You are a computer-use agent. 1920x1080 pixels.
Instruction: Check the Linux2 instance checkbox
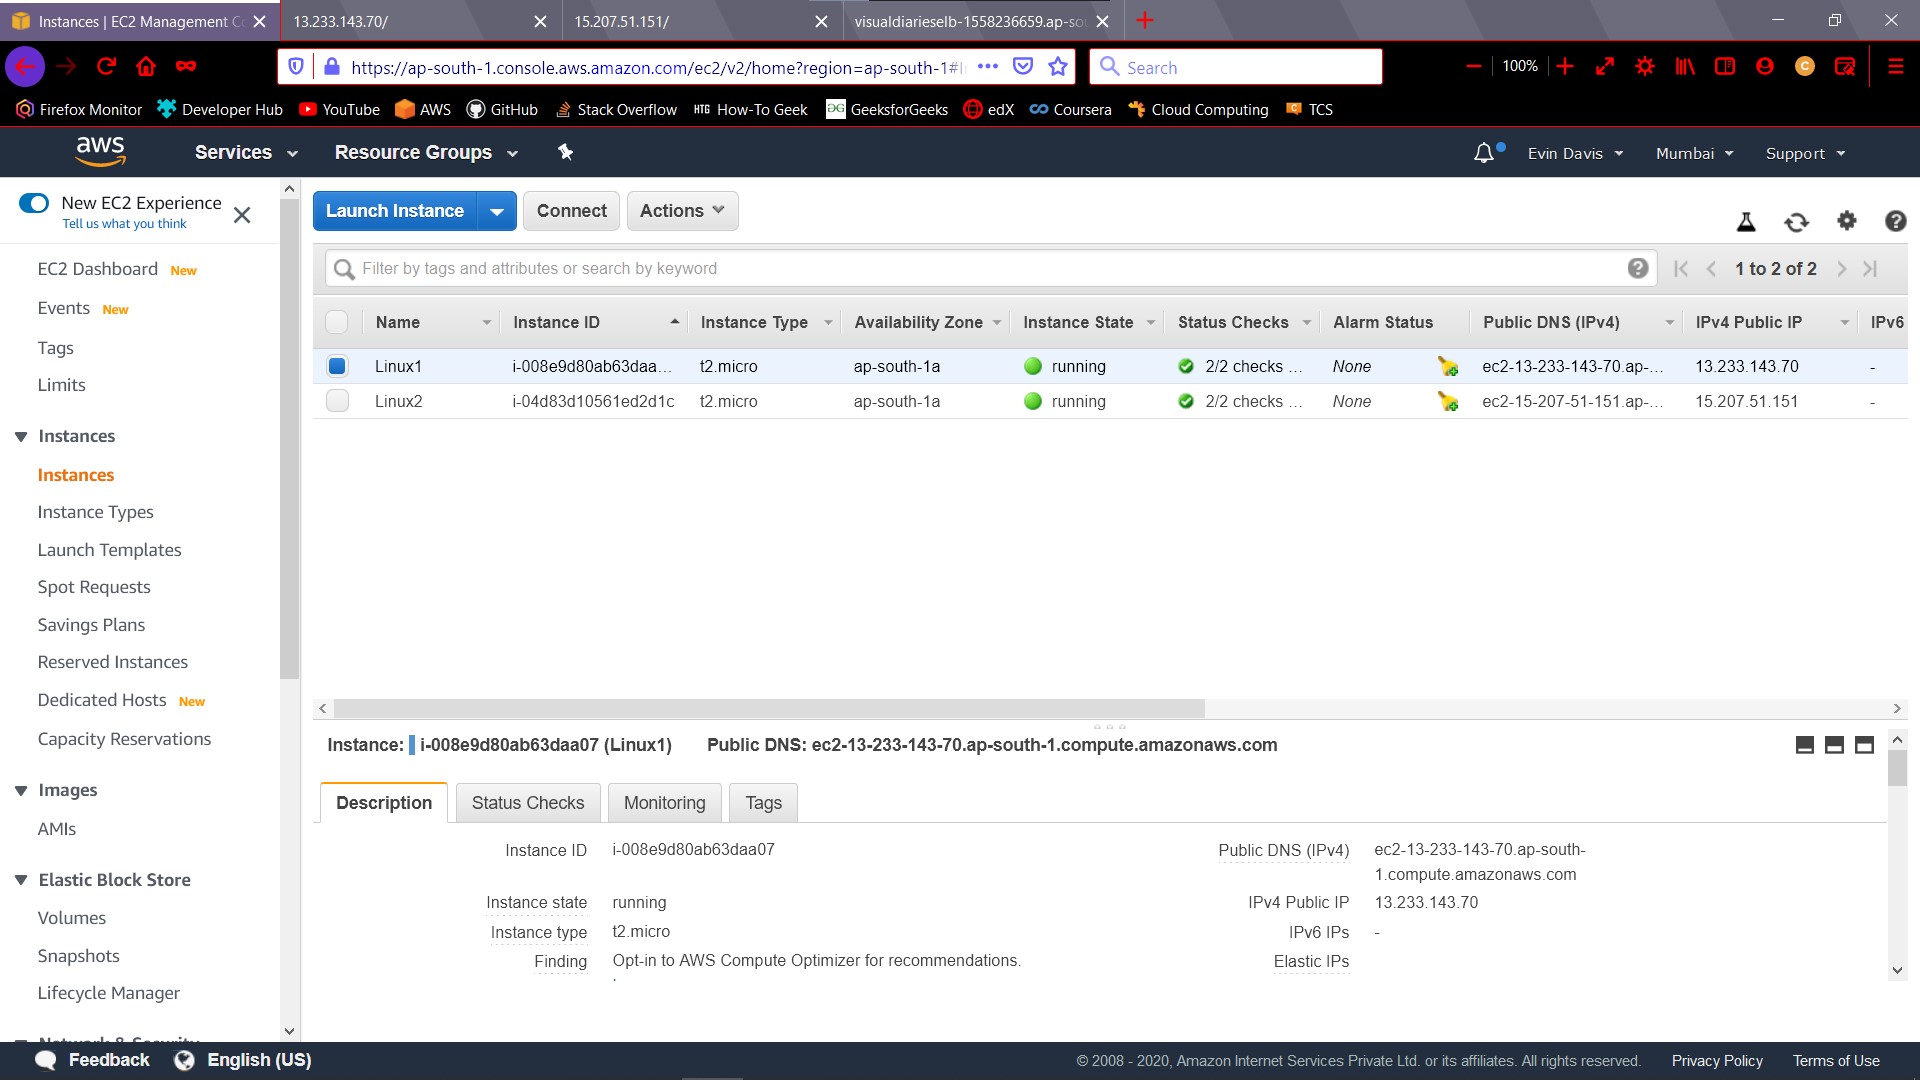pyautogui.click(x=337, y=401)
